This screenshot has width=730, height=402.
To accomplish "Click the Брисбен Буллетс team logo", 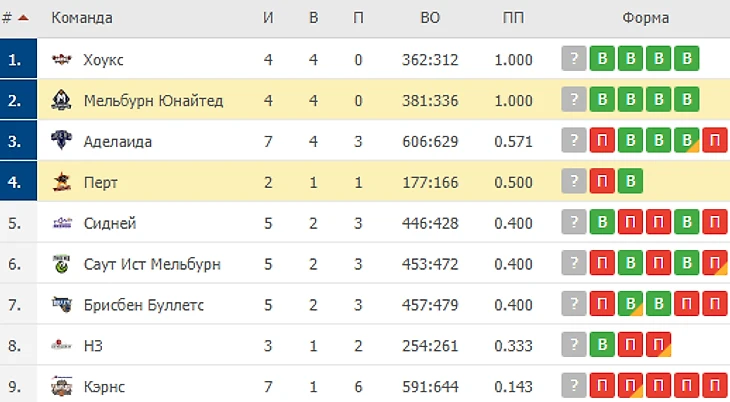I will pos(62,305).
